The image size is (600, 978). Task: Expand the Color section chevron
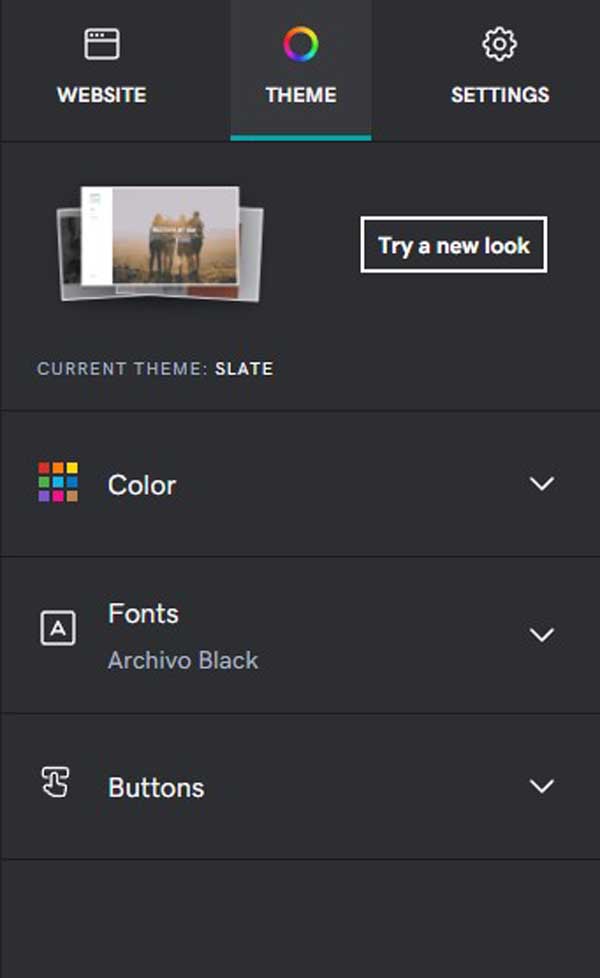541,484
